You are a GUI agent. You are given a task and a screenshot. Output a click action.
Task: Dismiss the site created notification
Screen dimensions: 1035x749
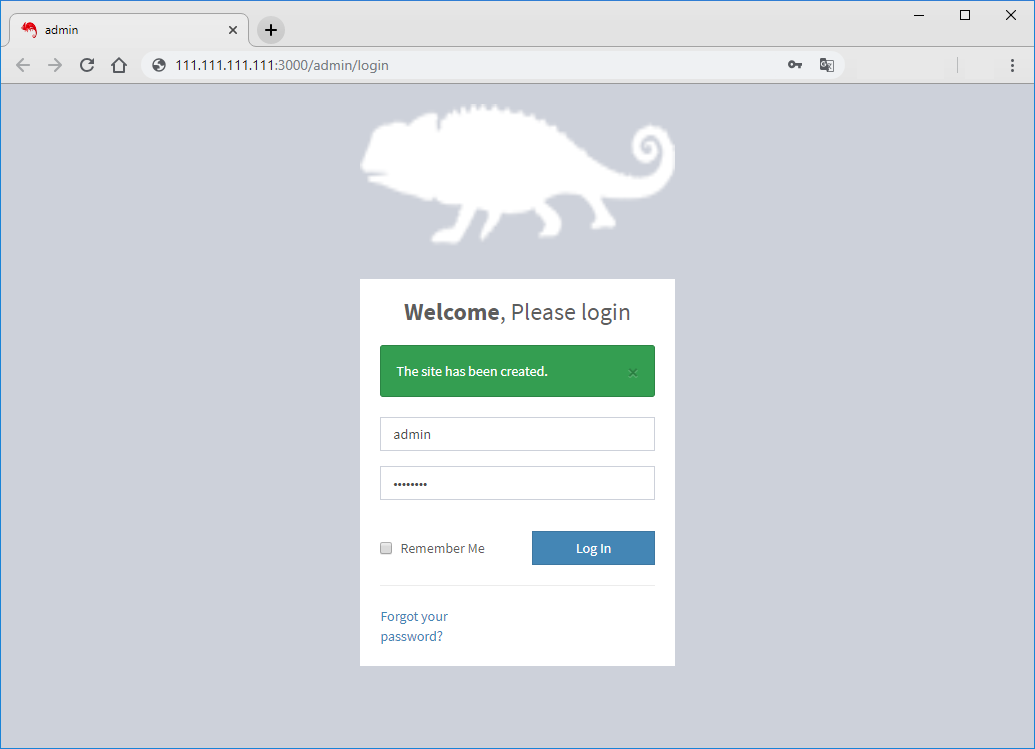click(x=632, y=371)
